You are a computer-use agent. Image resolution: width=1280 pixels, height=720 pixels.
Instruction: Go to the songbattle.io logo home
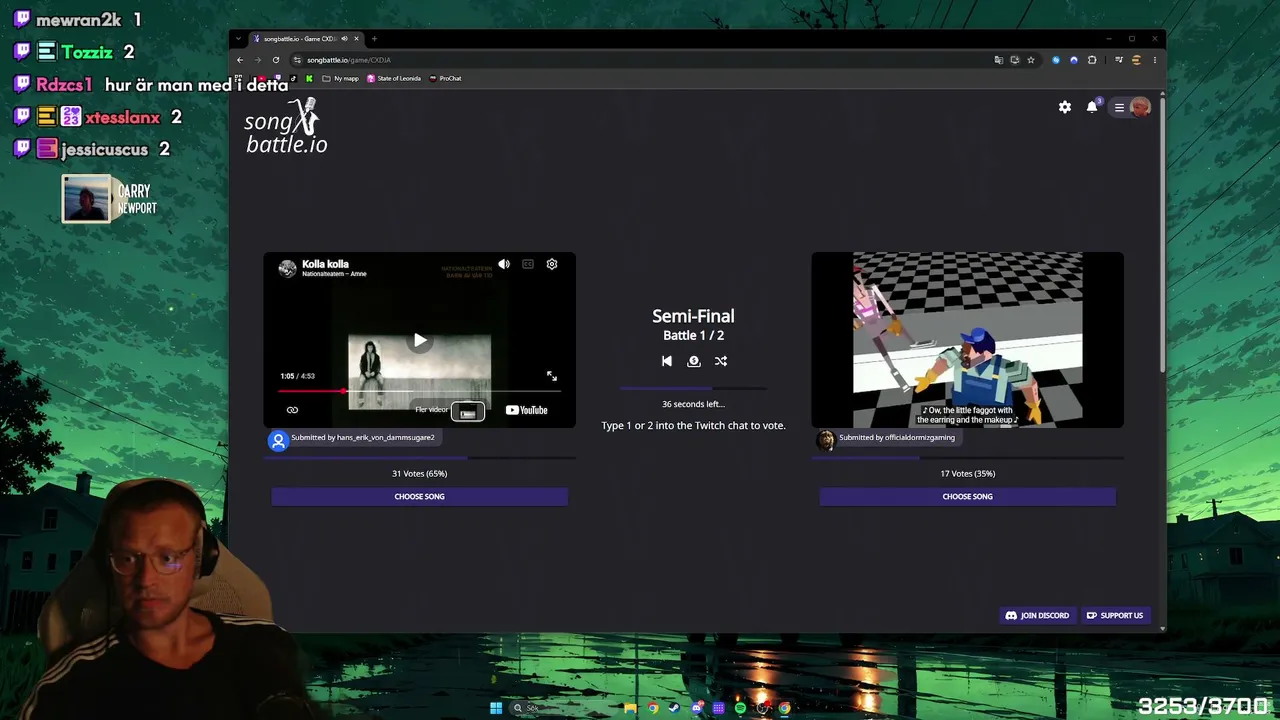[x=286, y=126]
